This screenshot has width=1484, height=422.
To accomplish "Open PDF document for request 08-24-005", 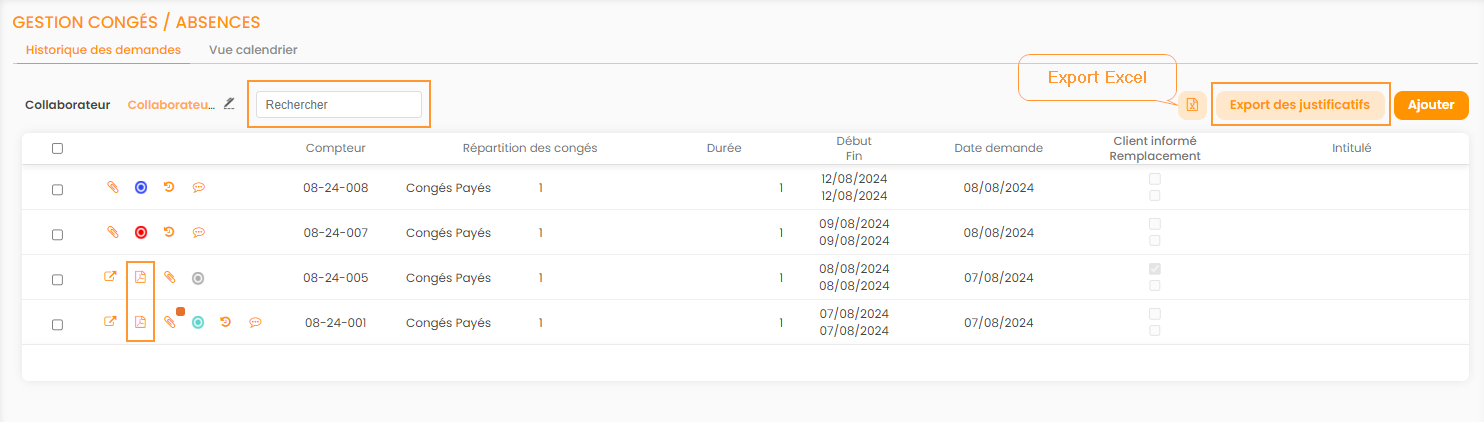I will [x=140, y=278].
